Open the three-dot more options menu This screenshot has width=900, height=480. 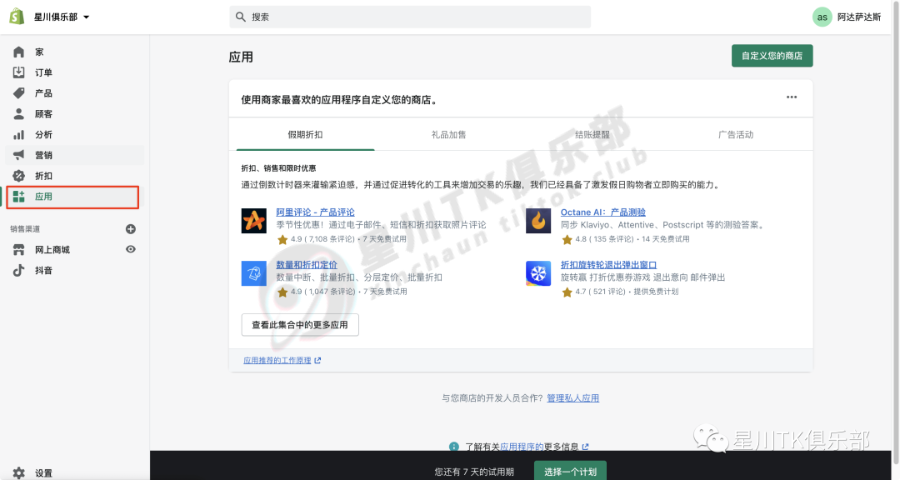792,97
